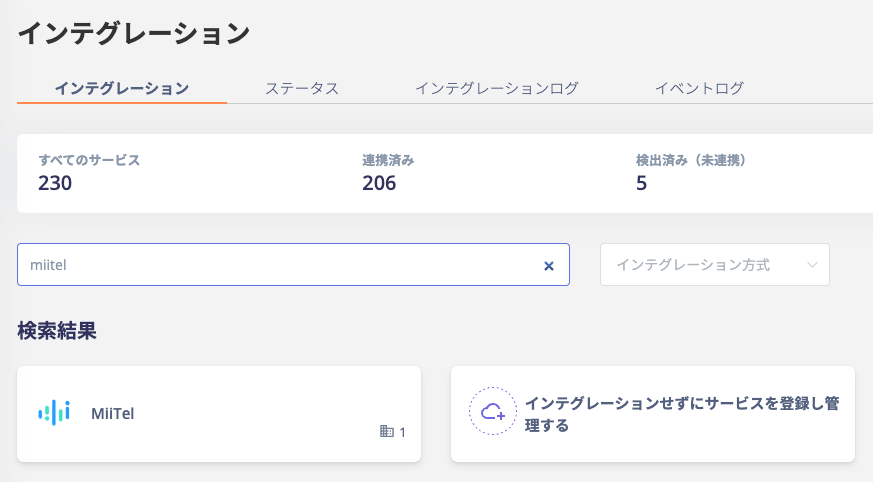
Task: Click the 検出済み（未連携） 5 statistic
Action: pos(690,173)
